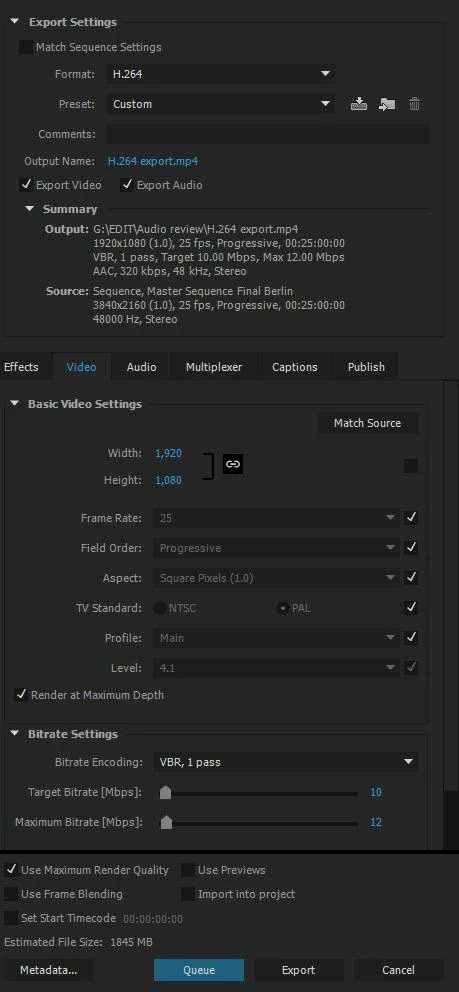
Task: Click the Match Source button
Action: tap(367, 423)
